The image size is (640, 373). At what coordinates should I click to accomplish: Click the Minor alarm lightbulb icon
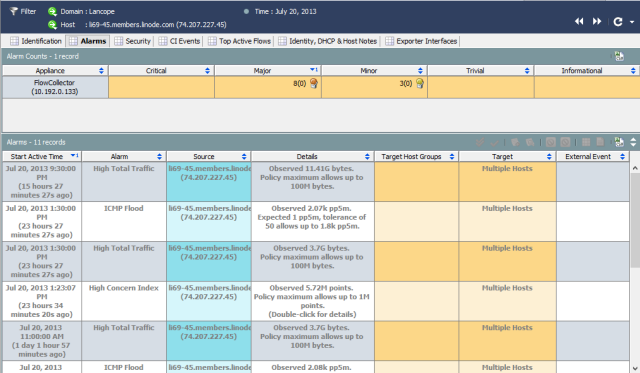tap(420, 83)
